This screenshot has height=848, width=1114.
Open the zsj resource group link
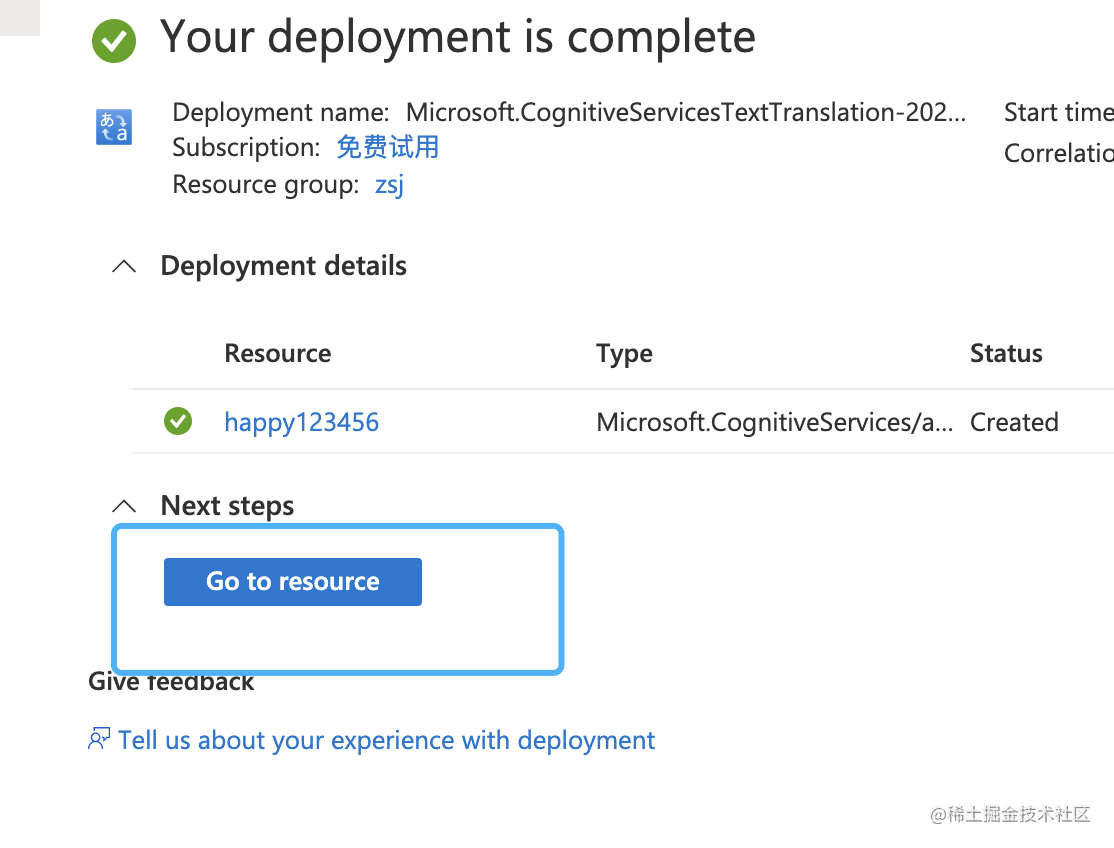coord(389,184)
